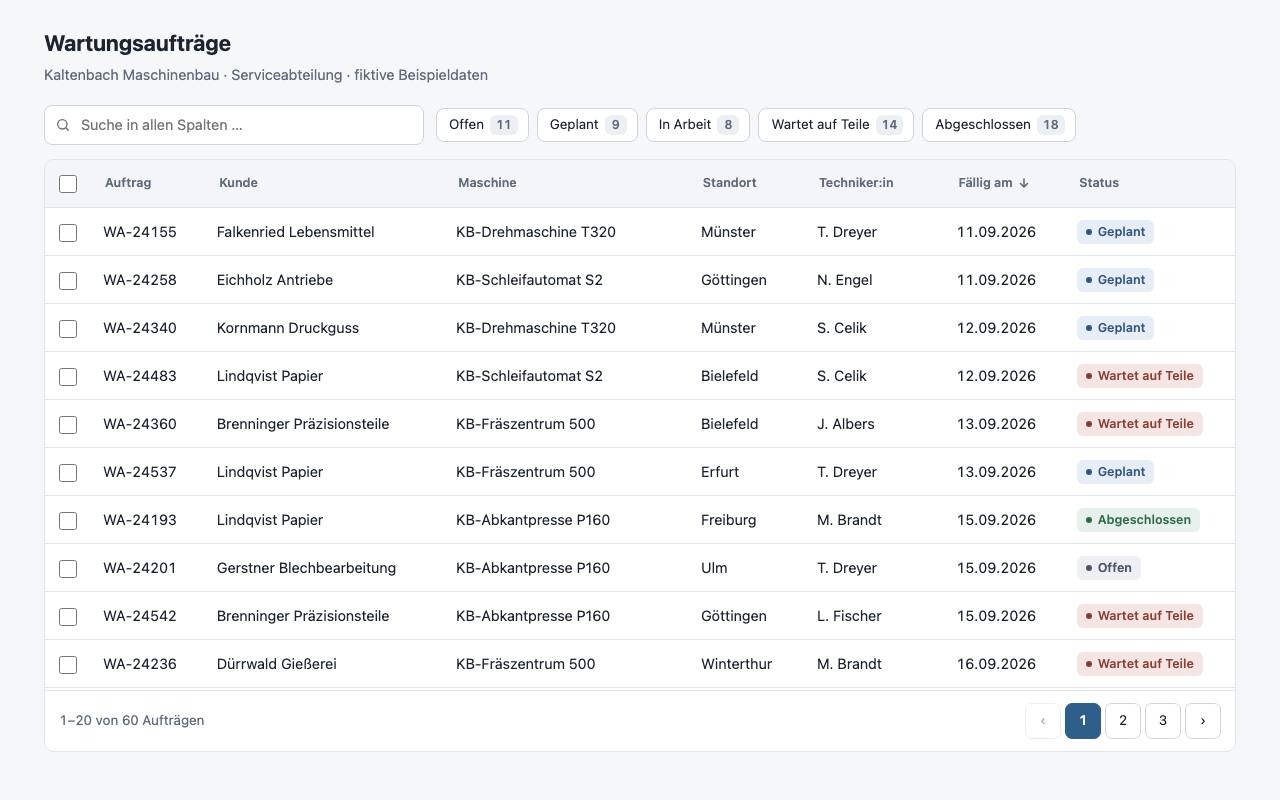Select technician L. Fischer
The width and height of the screenshot is (1280, 800).
point(849,616)
